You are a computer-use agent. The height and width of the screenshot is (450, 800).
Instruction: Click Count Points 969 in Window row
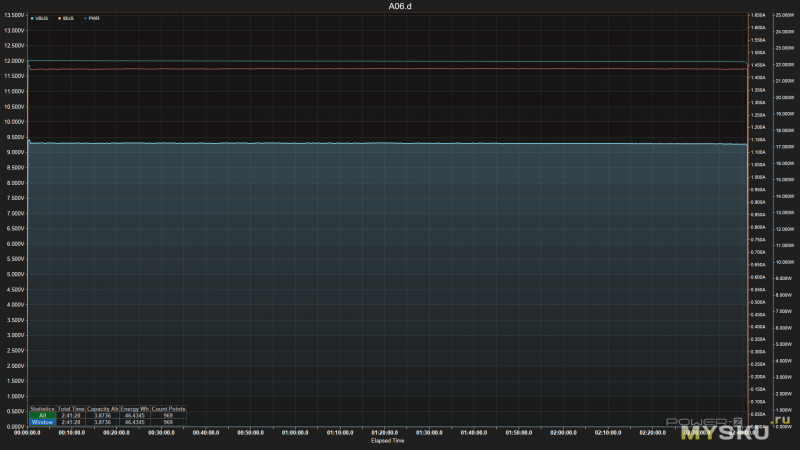(x=168, y=422)
